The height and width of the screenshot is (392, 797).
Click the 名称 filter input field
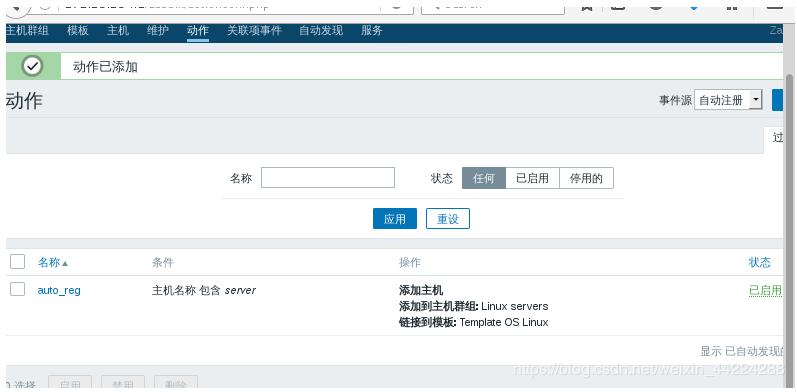pyautogui.click(x=328, y=178)
